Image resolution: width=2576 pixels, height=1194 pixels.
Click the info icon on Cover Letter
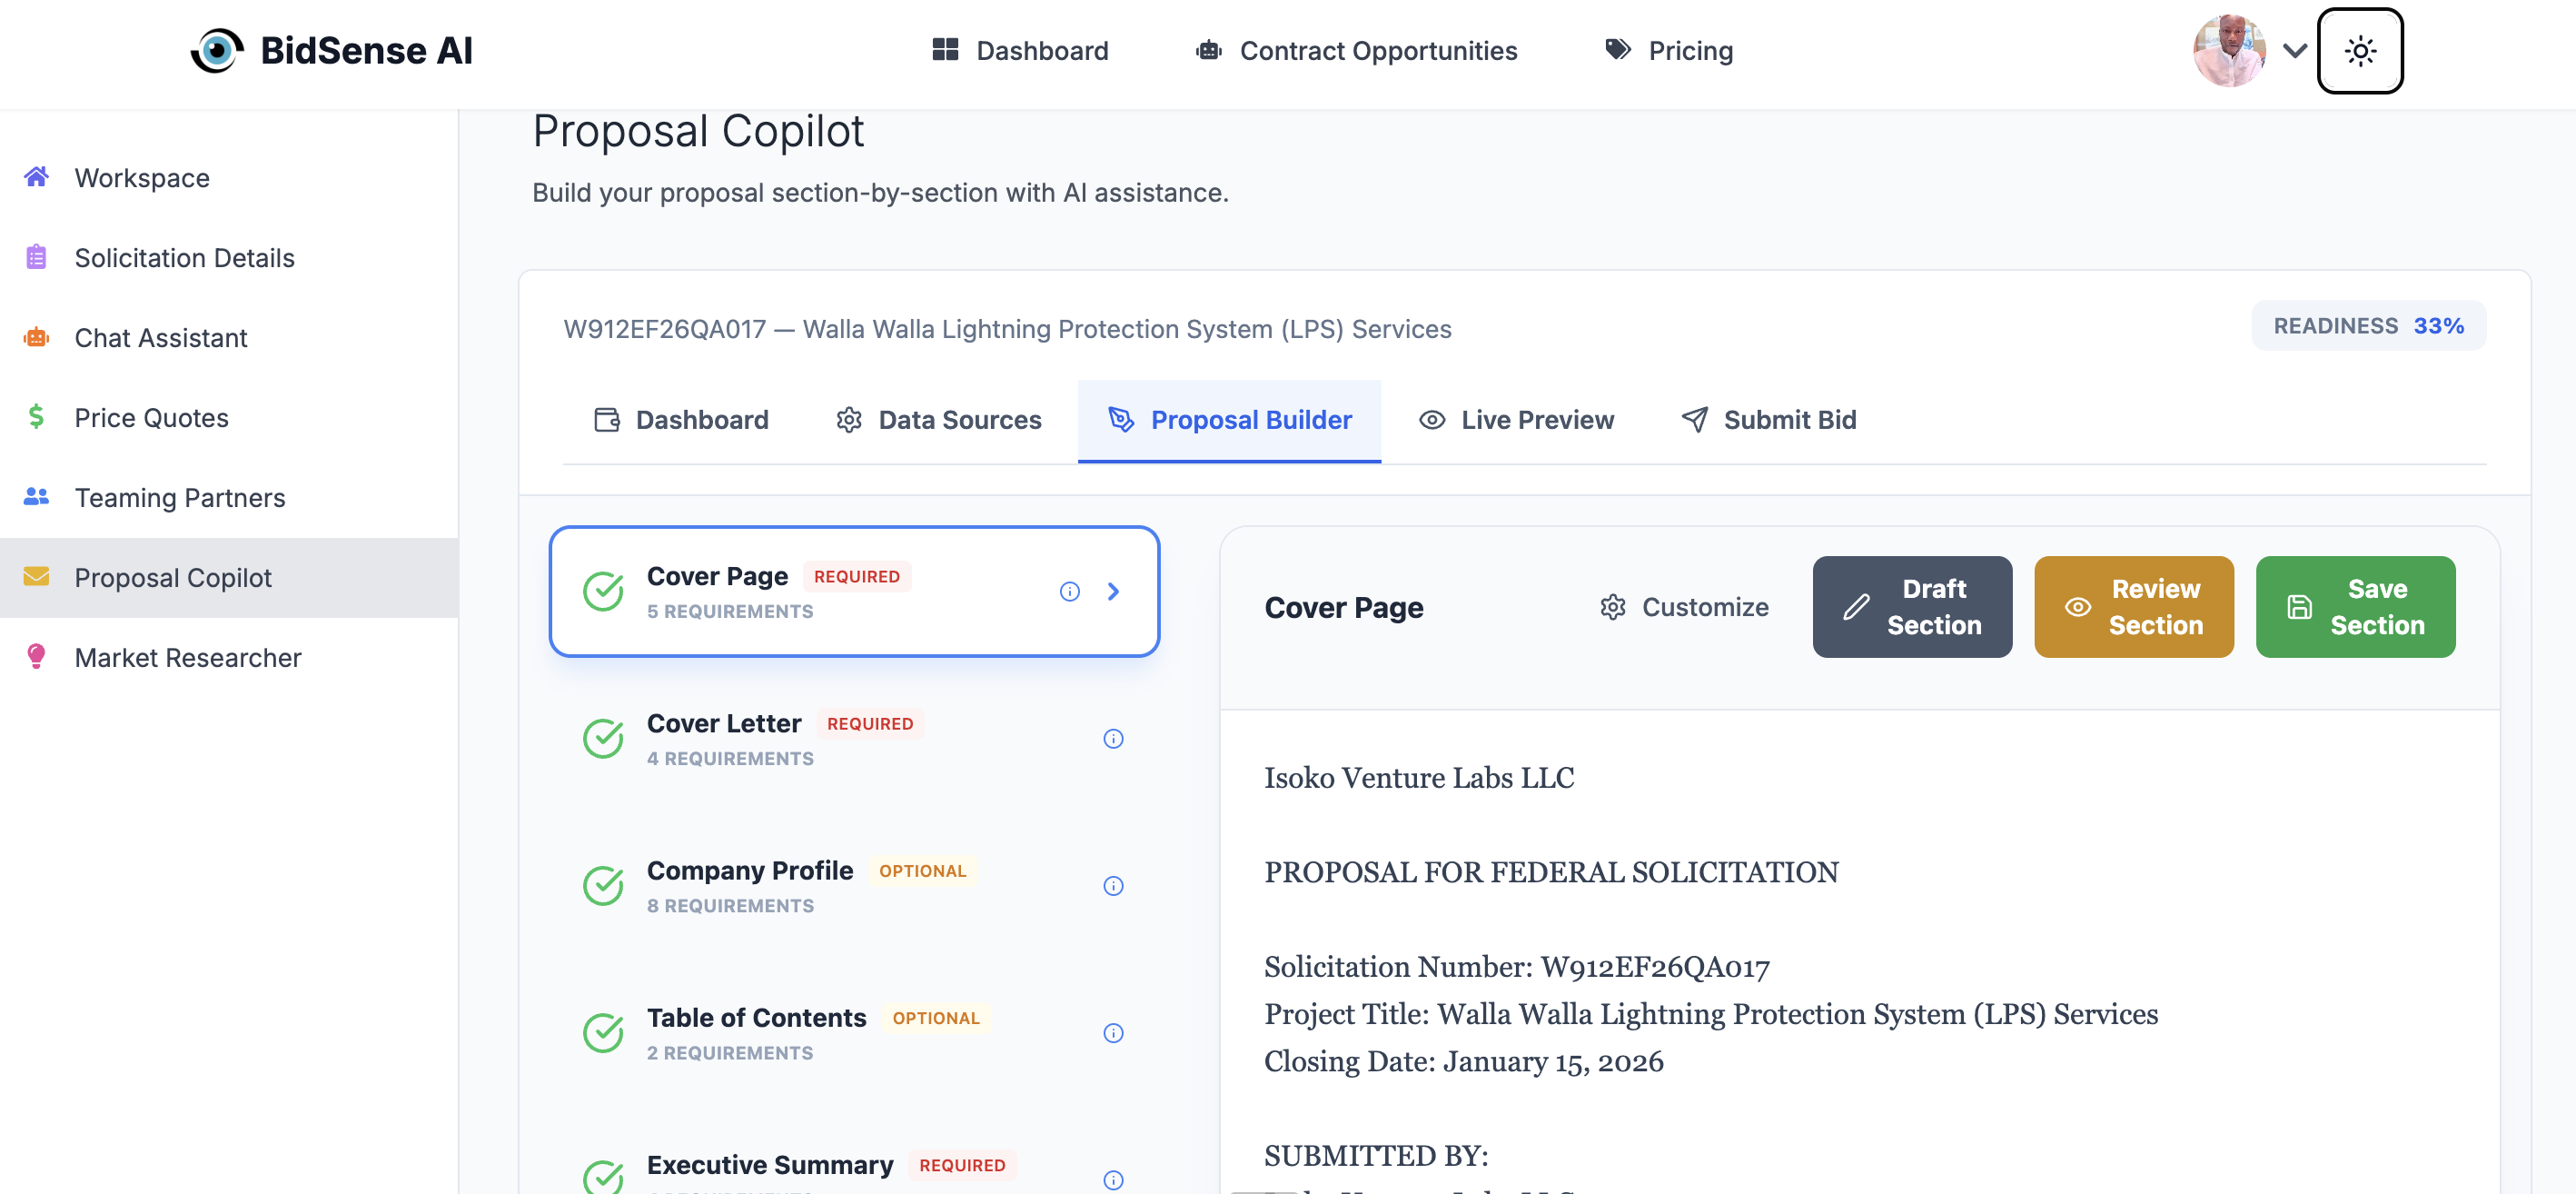1113,738
